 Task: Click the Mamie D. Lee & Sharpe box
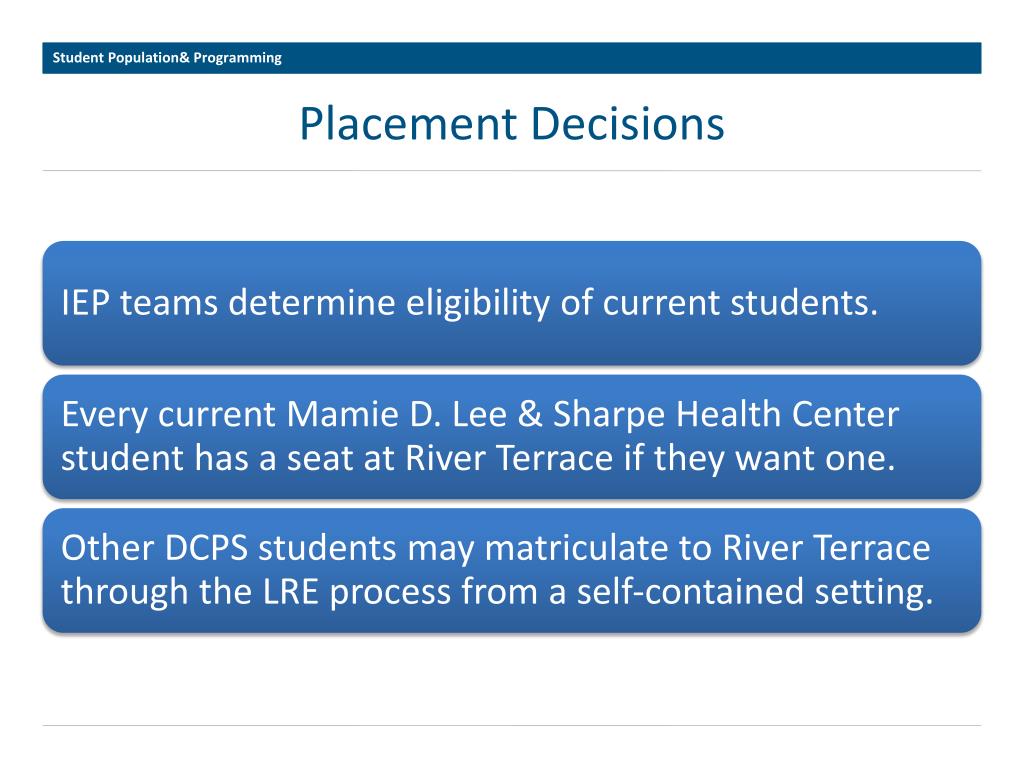click(512, 436)
